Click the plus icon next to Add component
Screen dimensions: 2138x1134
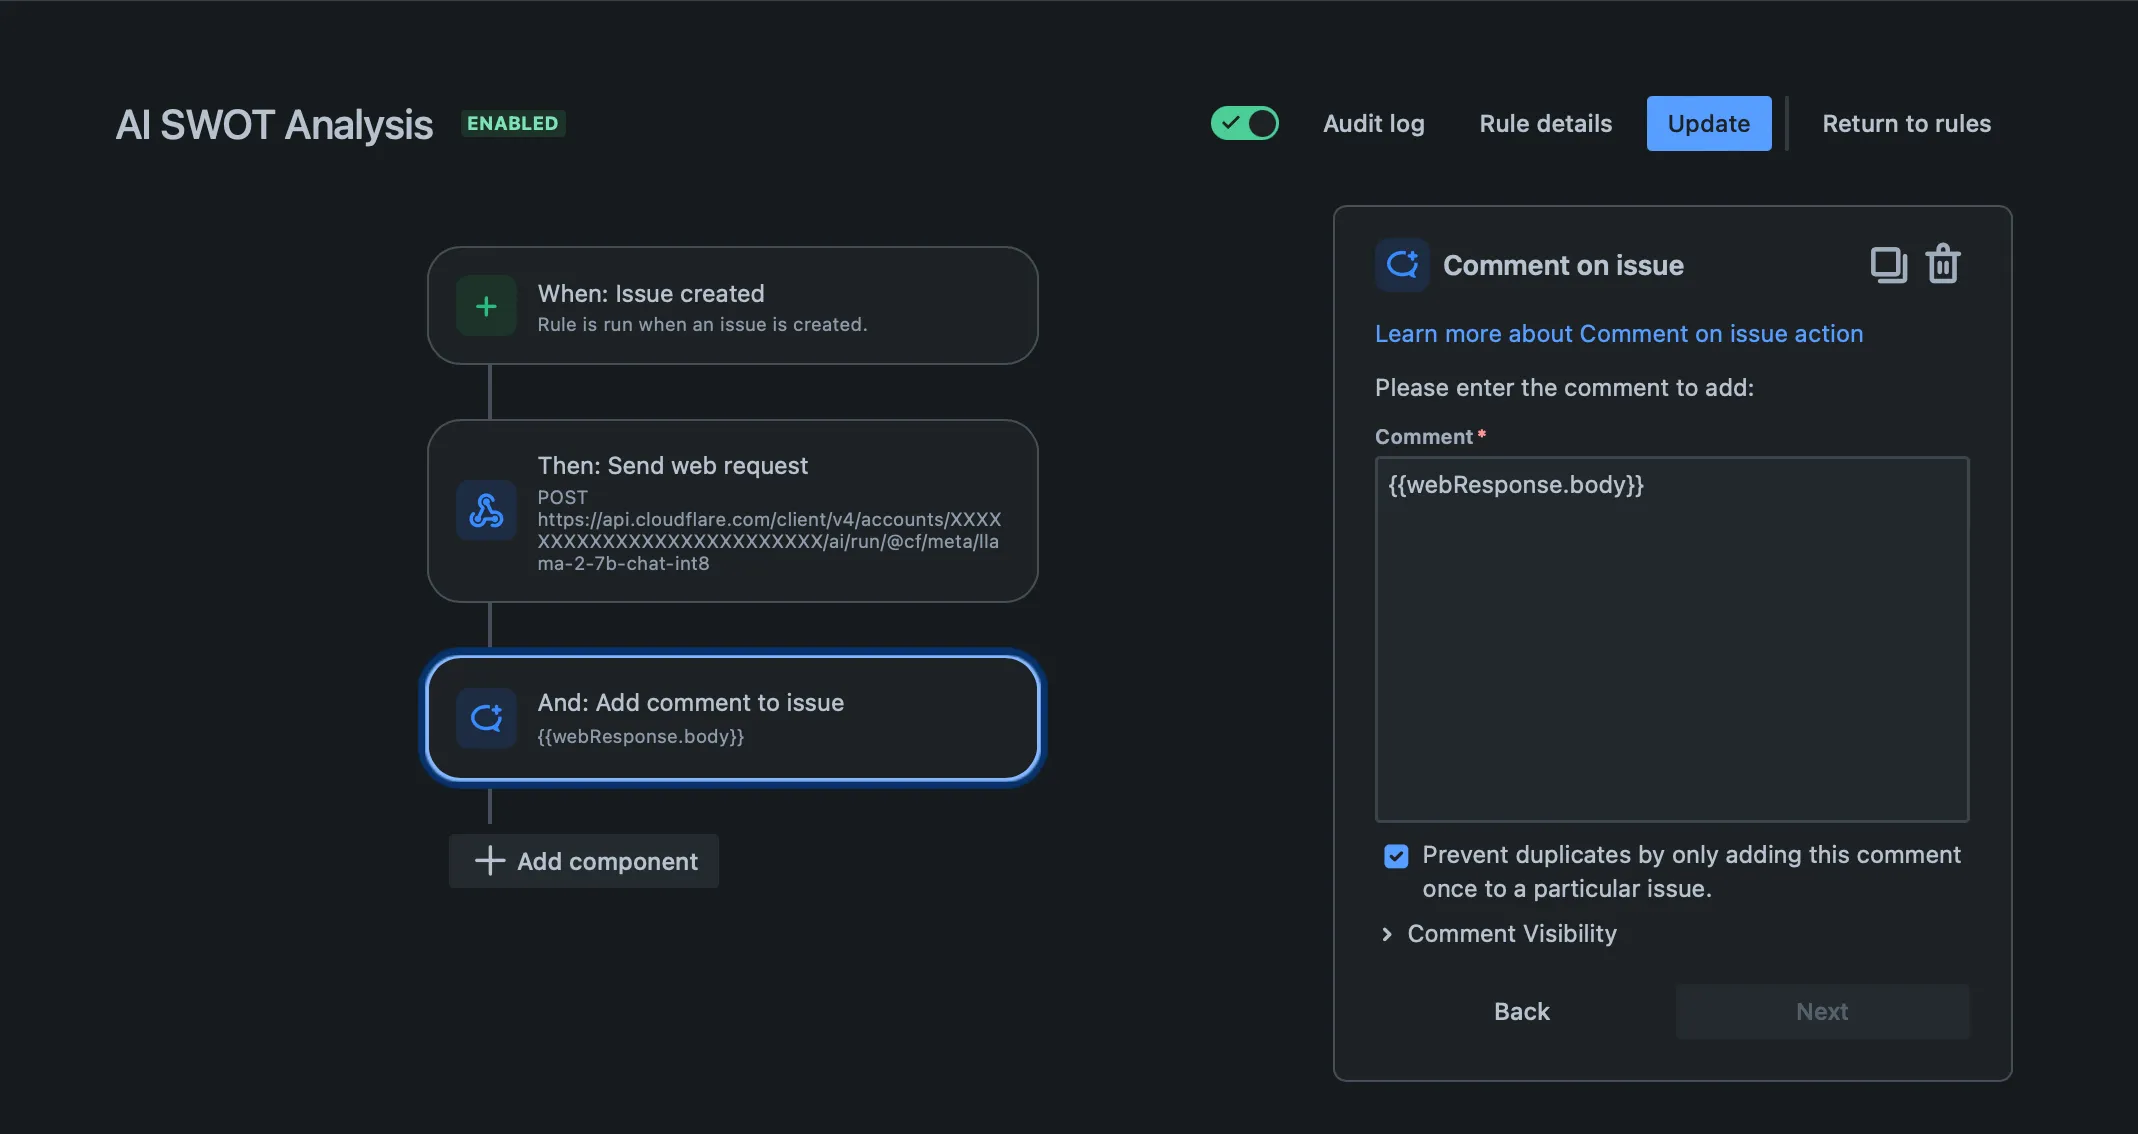488,861
